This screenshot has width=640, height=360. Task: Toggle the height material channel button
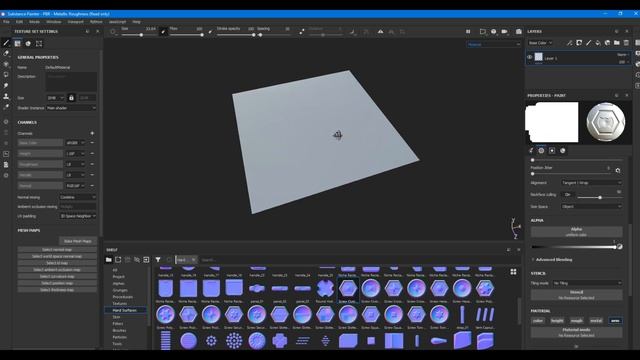coord(557,321)
